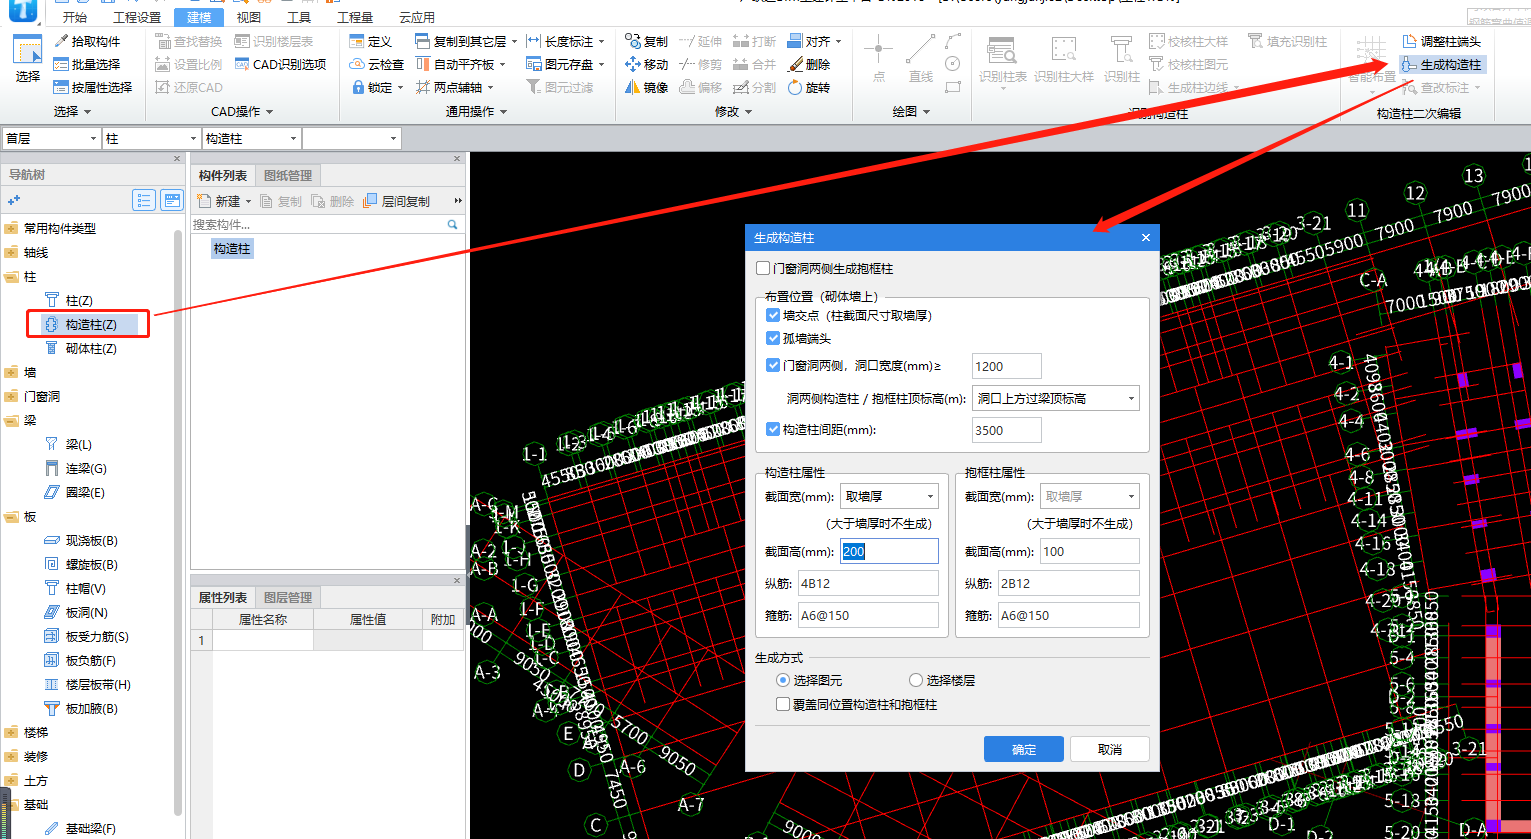1531x839 pixels.
Task: Select 选择楼层 radio button
Action: 915,680
